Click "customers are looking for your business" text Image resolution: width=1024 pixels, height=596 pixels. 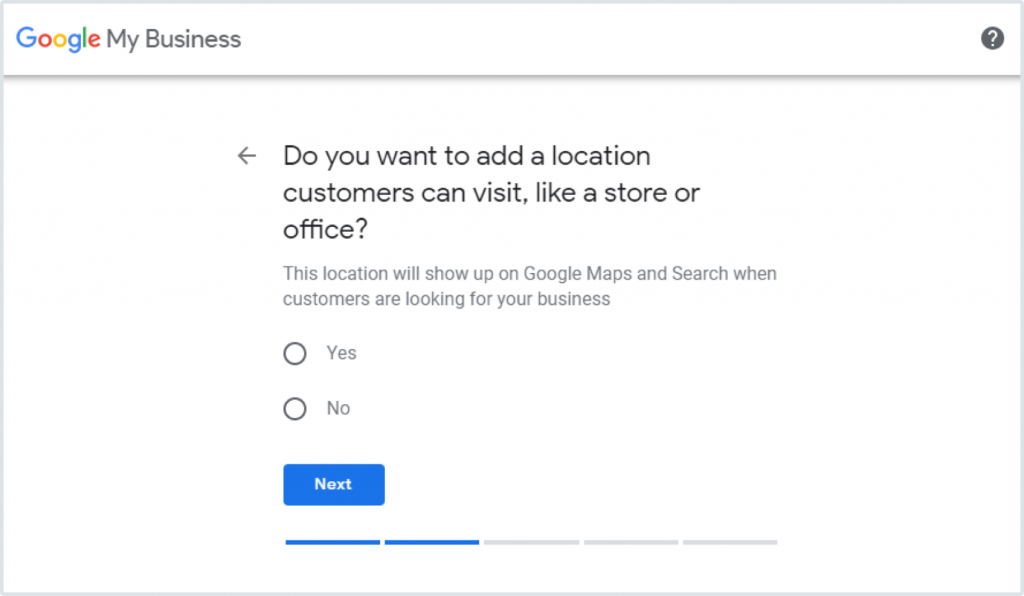click(446, 299)
